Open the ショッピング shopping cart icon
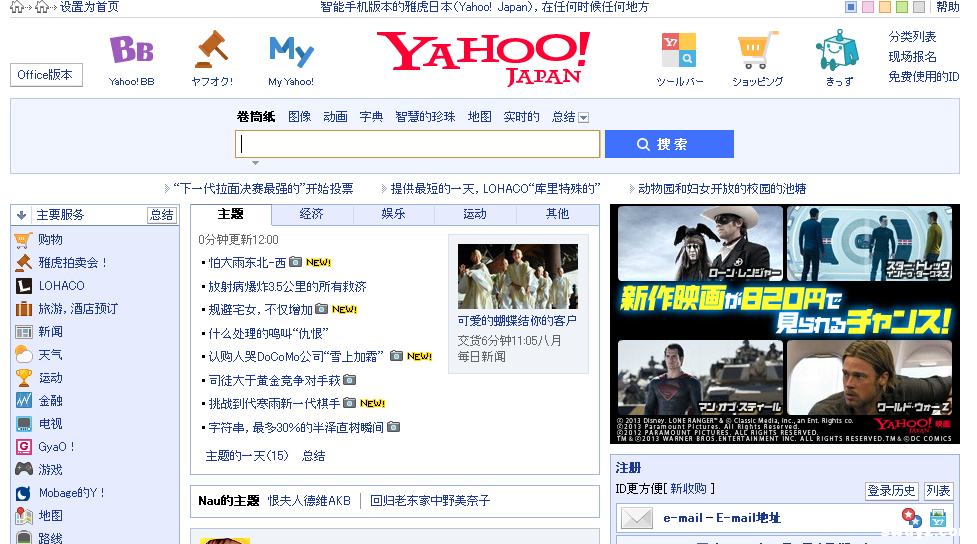 tap(757, 50)
